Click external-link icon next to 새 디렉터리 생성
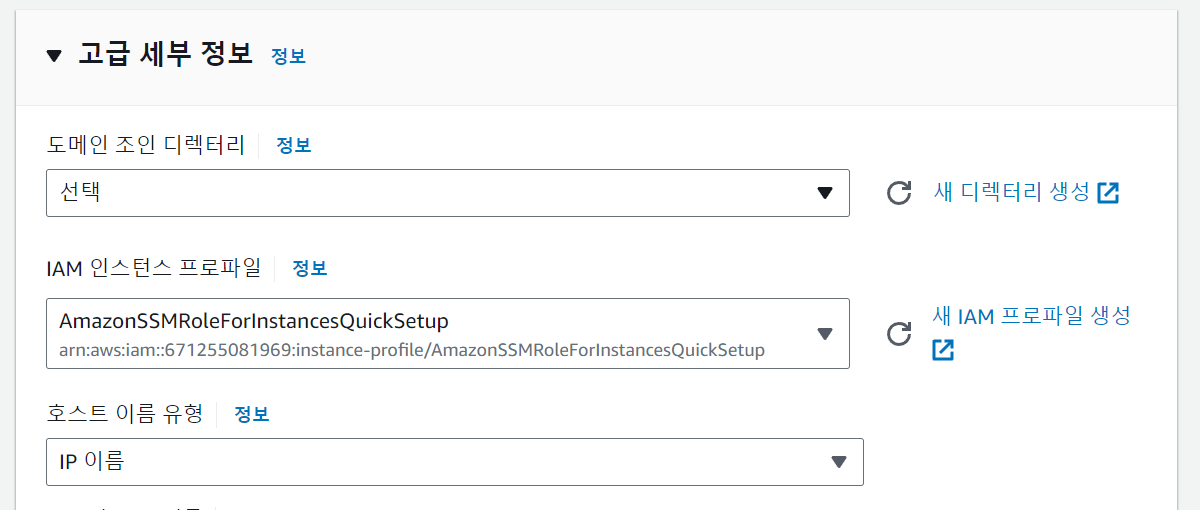This screenshot has width=1200, height=510. (x=1108, y=193)
